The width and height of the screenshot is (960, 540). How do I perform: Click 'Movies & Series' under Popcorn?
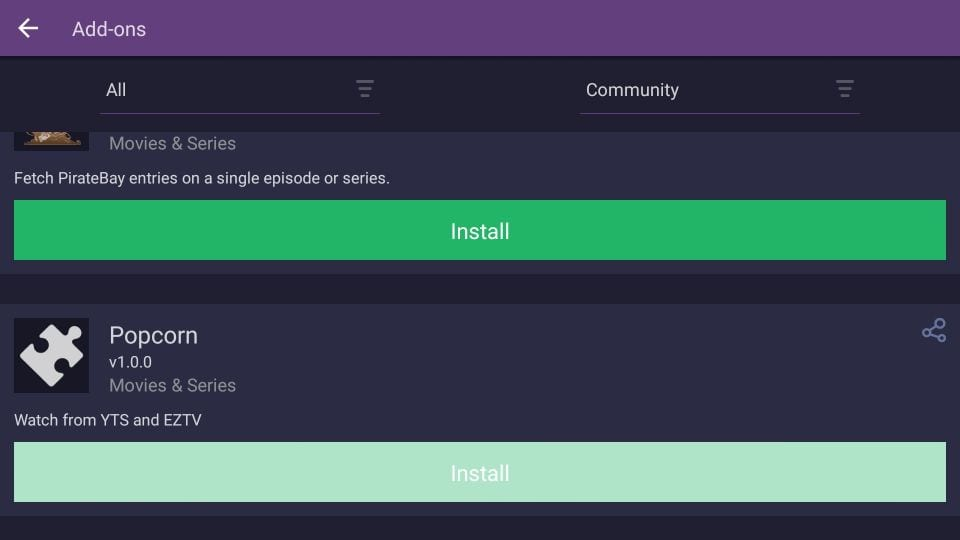(x=173, y=385)
